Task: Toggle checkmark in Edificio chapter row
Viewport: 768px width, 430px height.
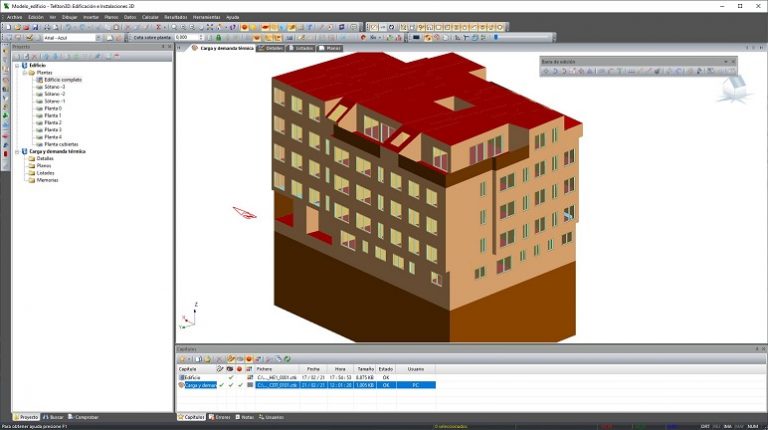Action: coord(231,378)
